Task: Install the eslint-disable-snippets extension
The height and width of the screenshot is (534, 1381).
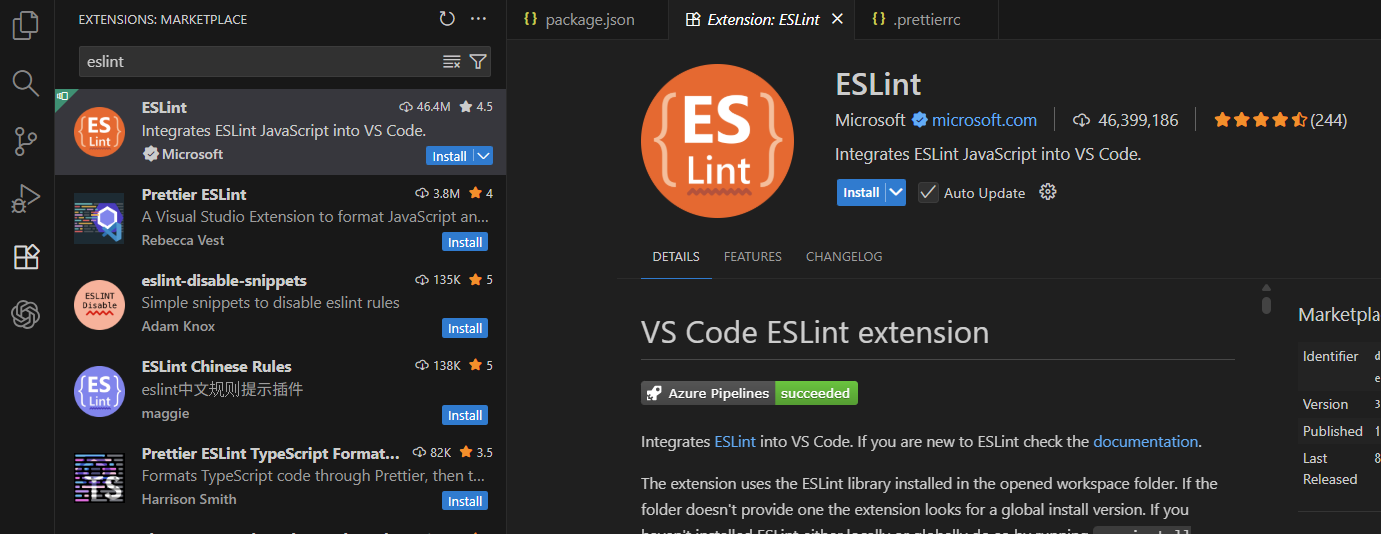Action: click(x=465, y=328)
